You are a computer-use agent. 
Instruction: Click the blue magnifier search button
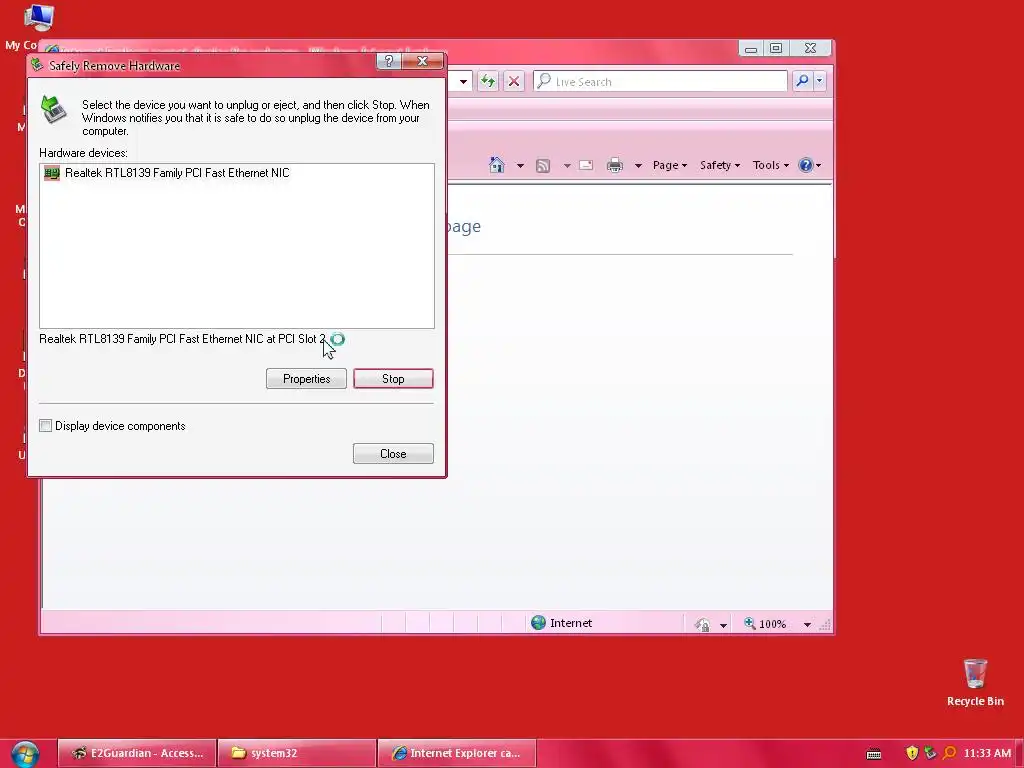(802, 81)
